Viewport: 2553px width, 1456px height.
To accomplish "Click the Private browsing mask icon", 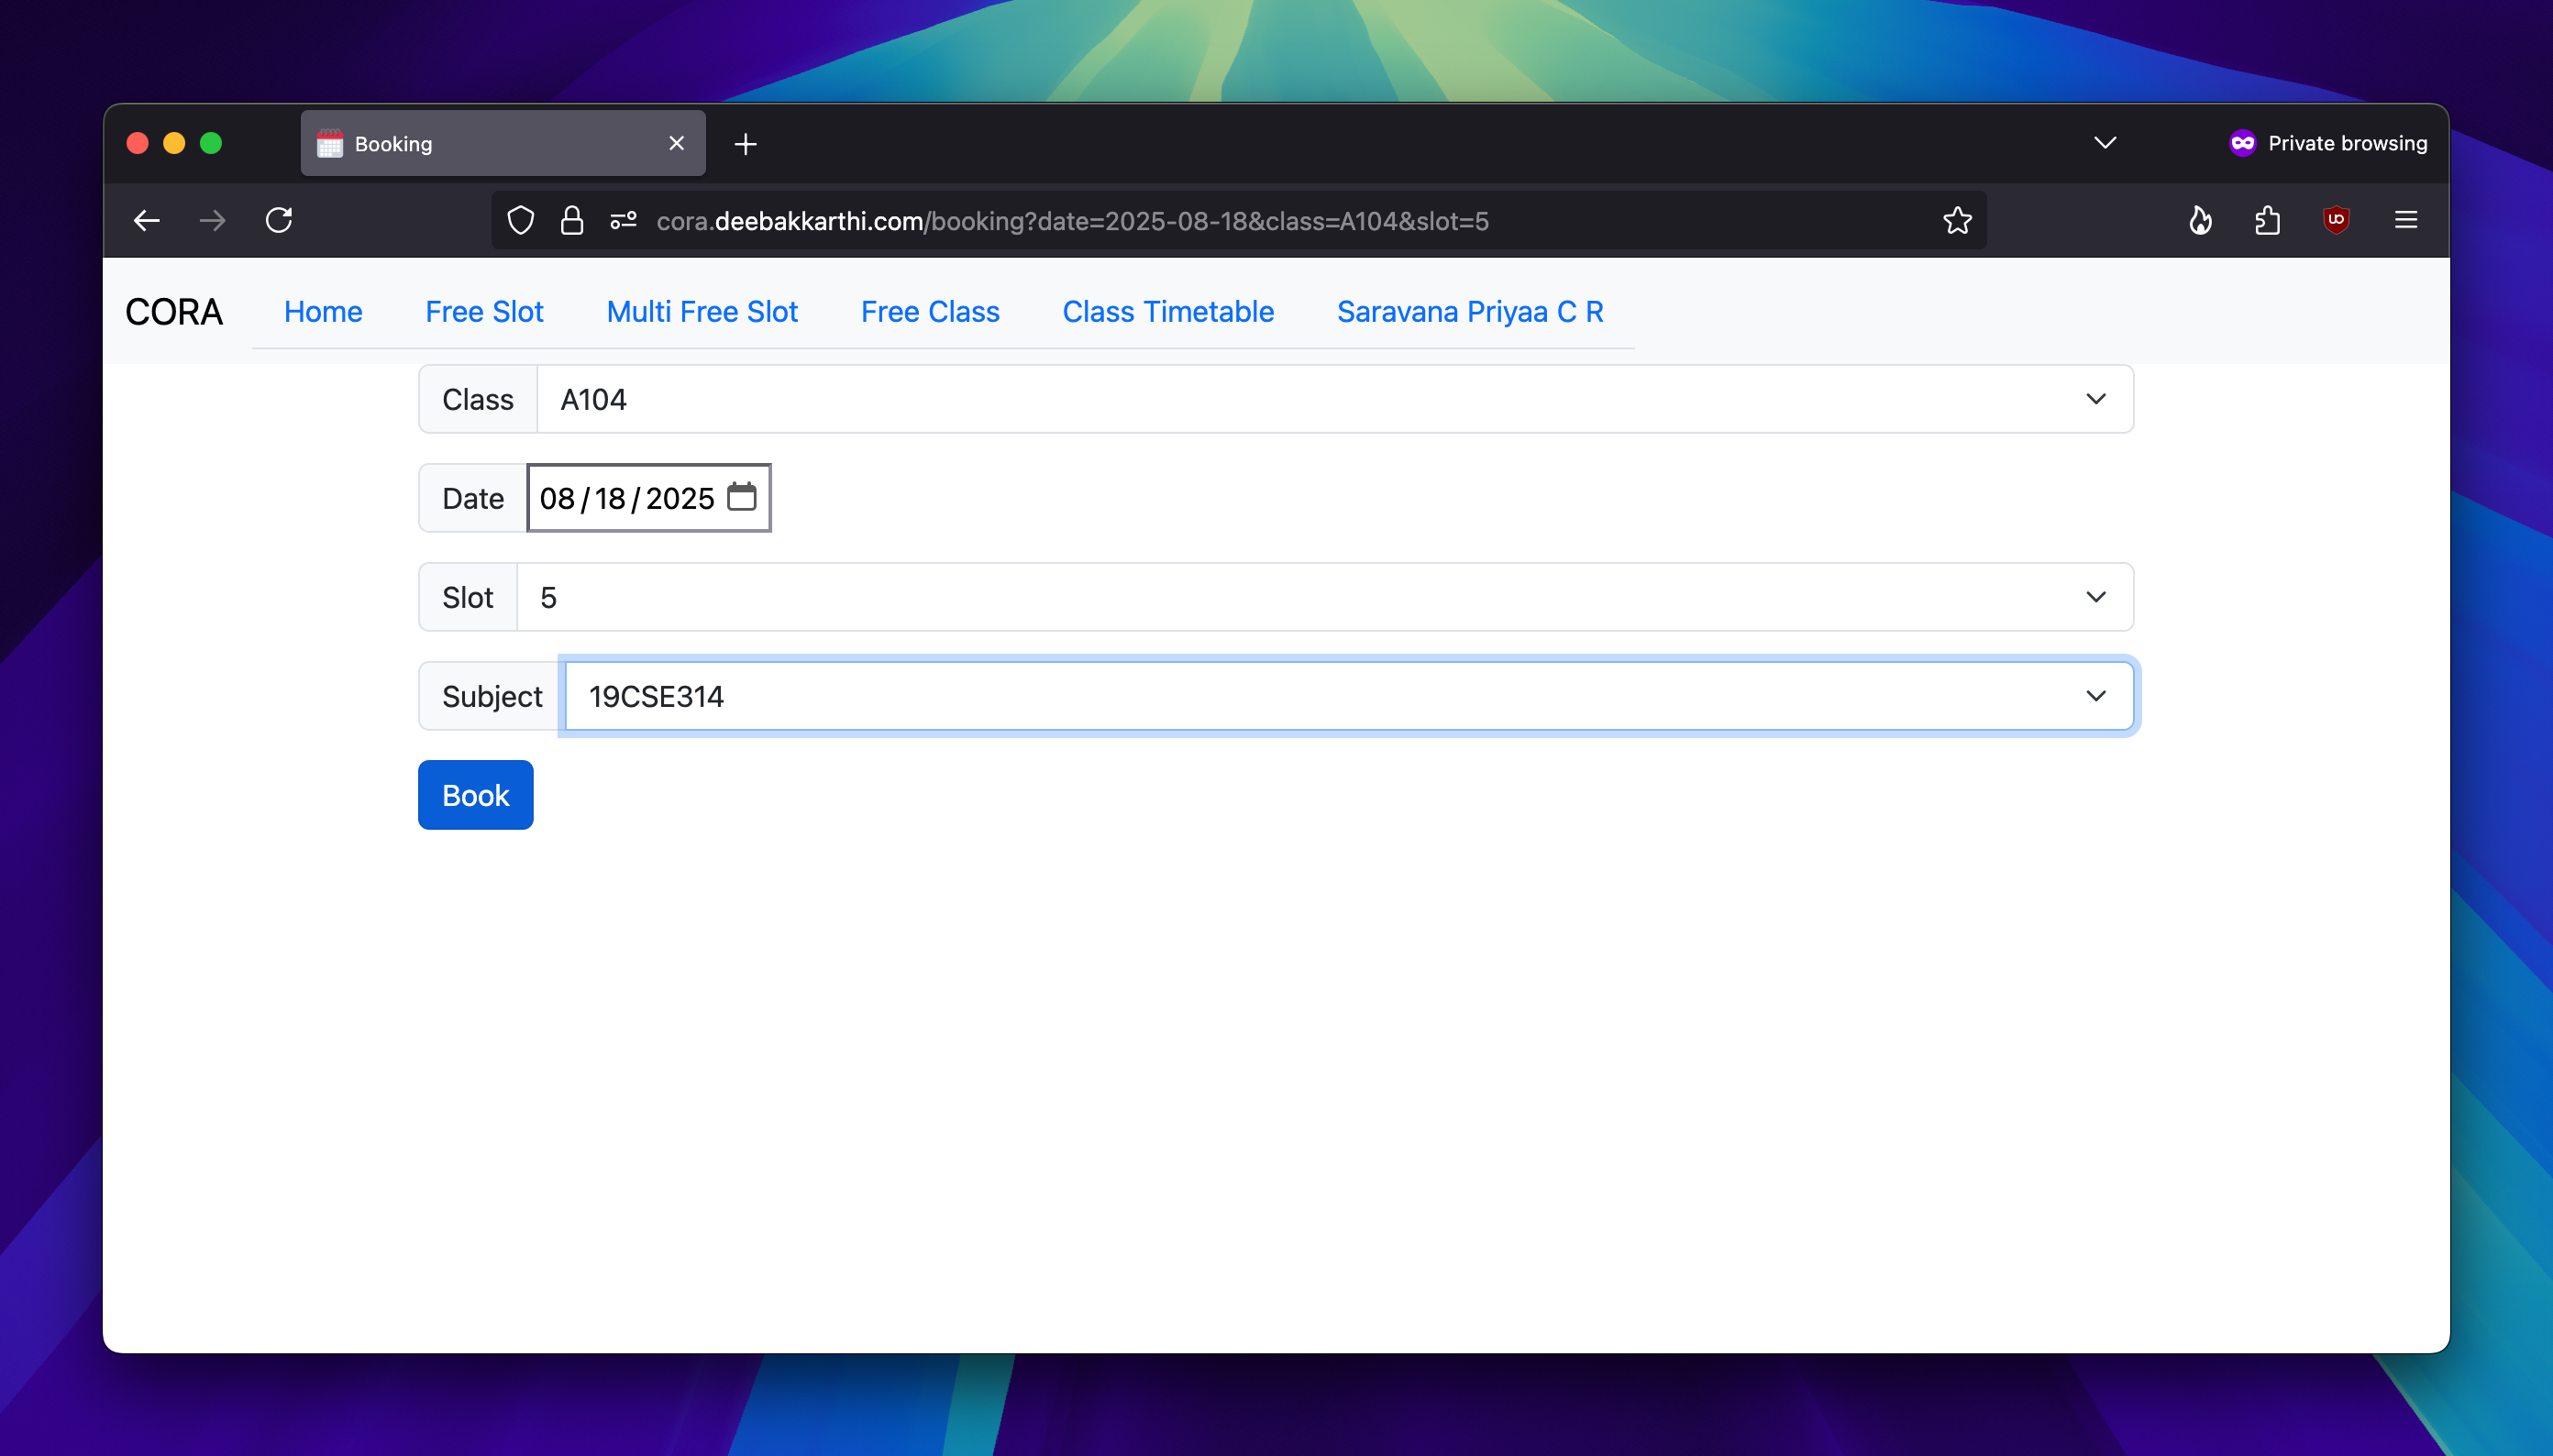I will 2242,143.
